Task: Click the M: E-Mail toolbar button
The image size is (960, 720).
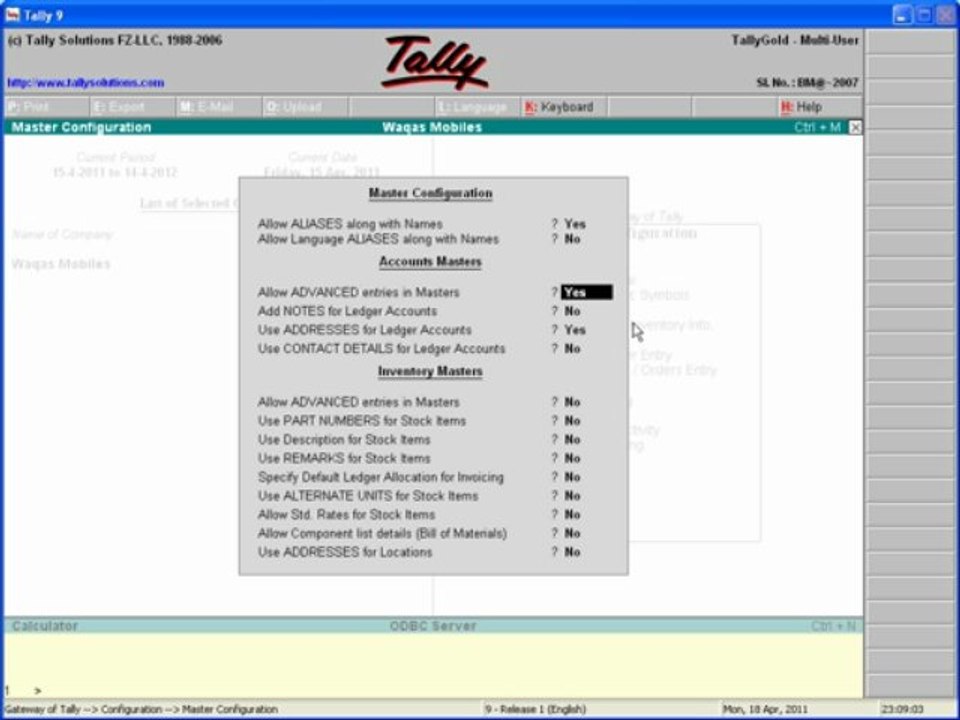Action: pos(218,107)
